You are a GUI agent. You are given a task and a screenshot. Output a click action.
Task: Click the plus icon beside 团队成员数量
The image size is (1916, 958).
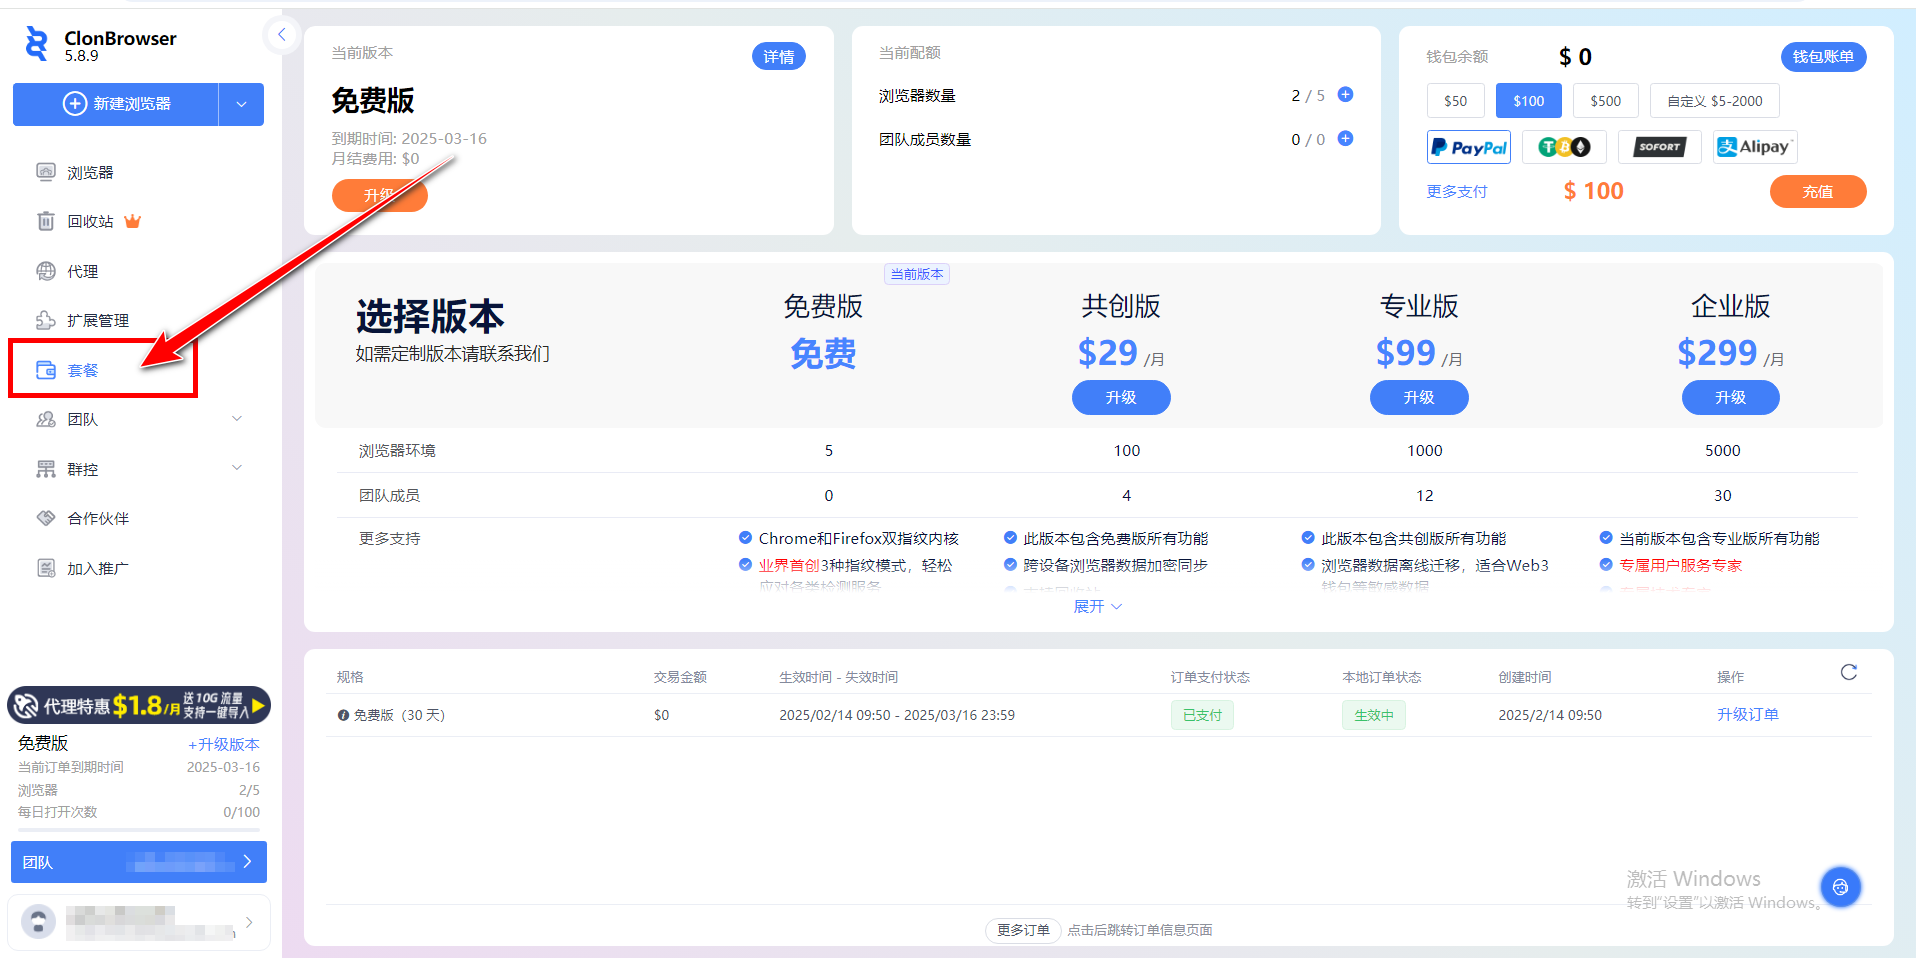click(x=1345, y=139)
